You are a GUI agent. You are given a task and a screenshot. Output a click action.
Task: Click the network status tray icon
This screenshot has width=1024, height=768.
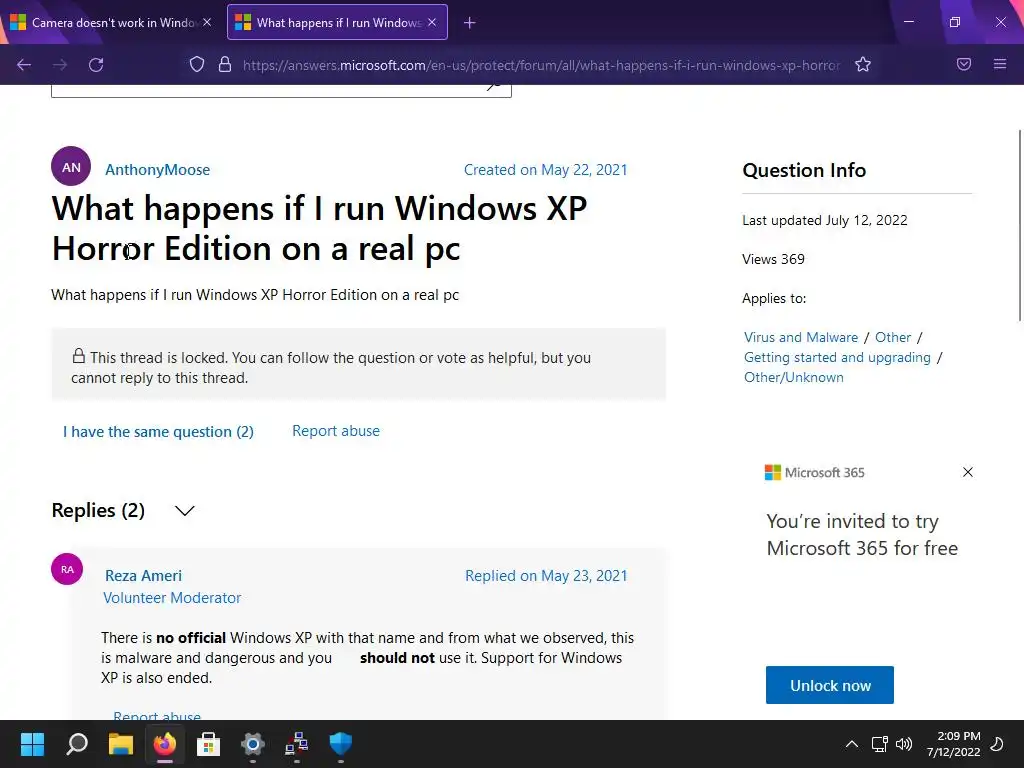[x=879, y=744]
